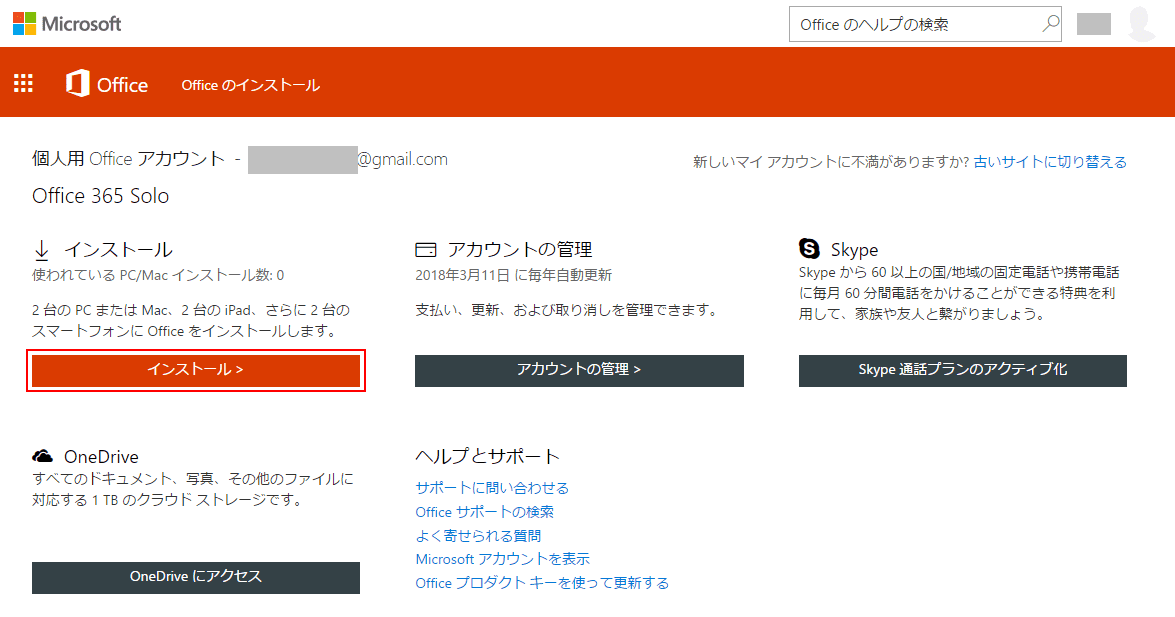The width and height of the screenshot is (1175, 617).
Task: Click the Office logo icon in the header
Action: click(x=78, y=83)
